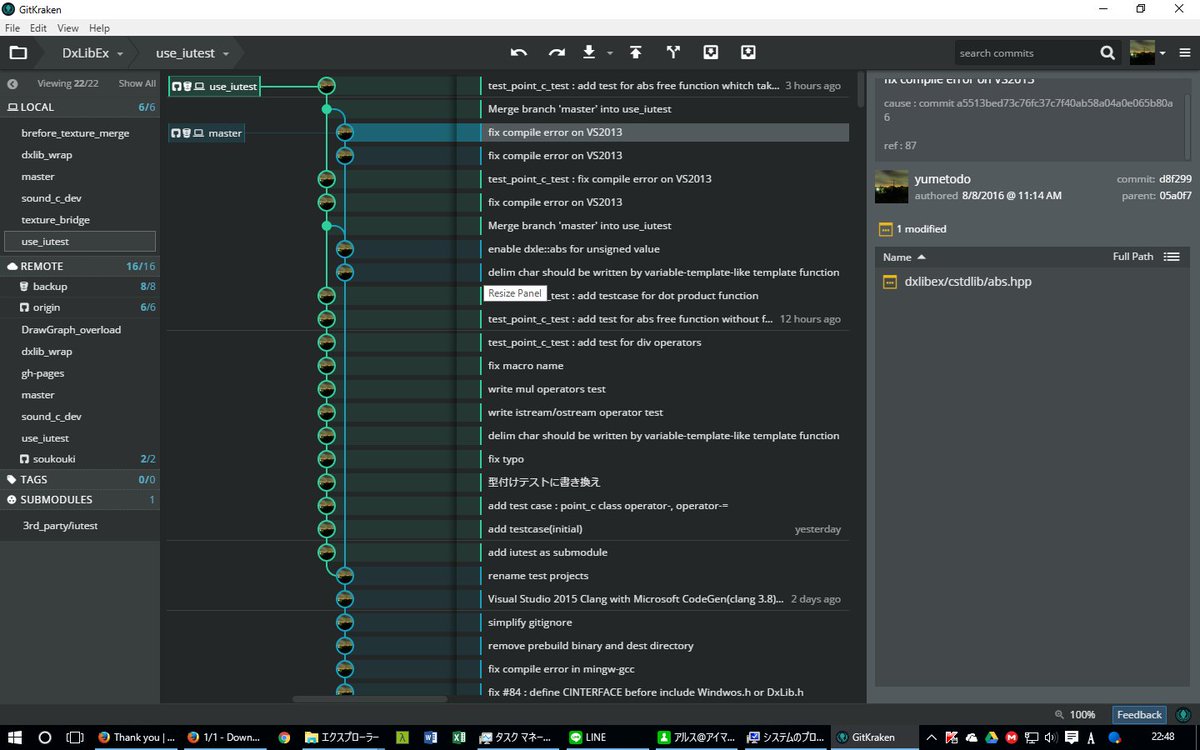Click the Pop stash icon
This screenshot has width=1200, height=750.
748,52
